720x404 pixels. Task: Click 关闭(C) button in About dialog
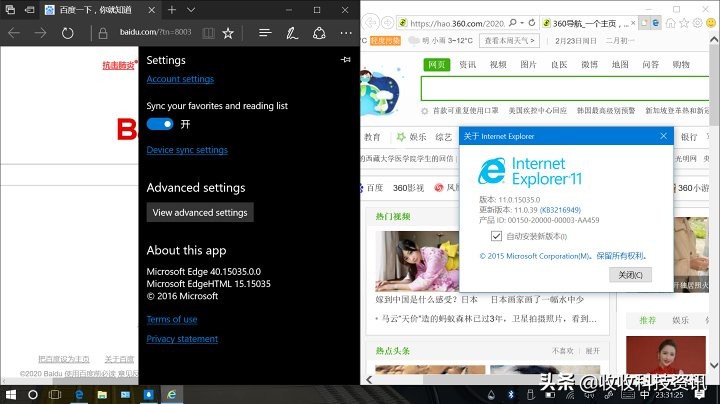[630, 275]
